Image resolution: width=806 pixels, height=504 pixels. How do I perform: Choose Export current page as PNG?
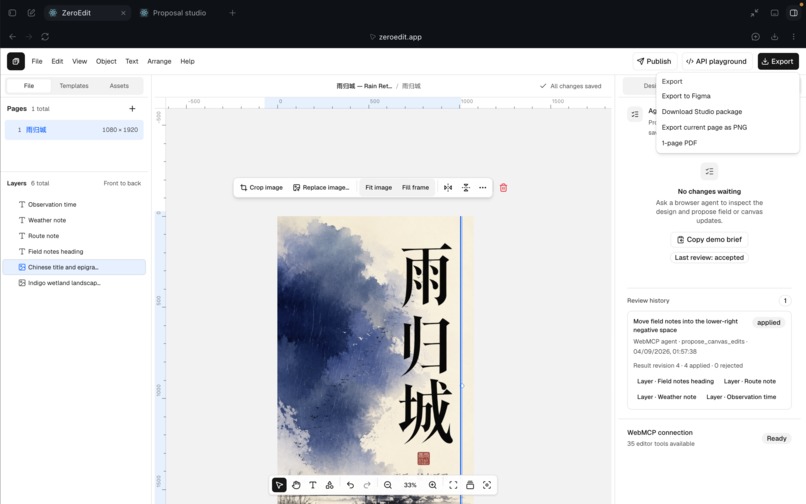727,128
